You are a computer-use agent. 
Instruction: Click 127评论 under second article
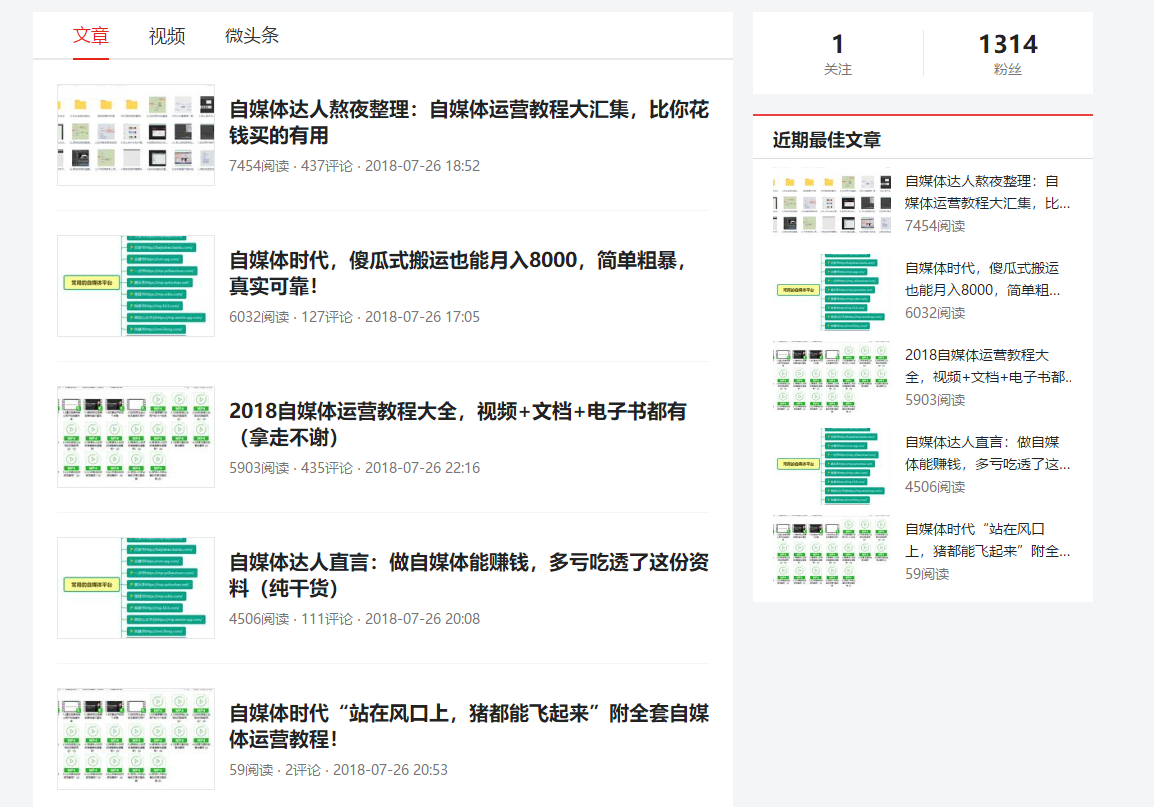point(327,316)
